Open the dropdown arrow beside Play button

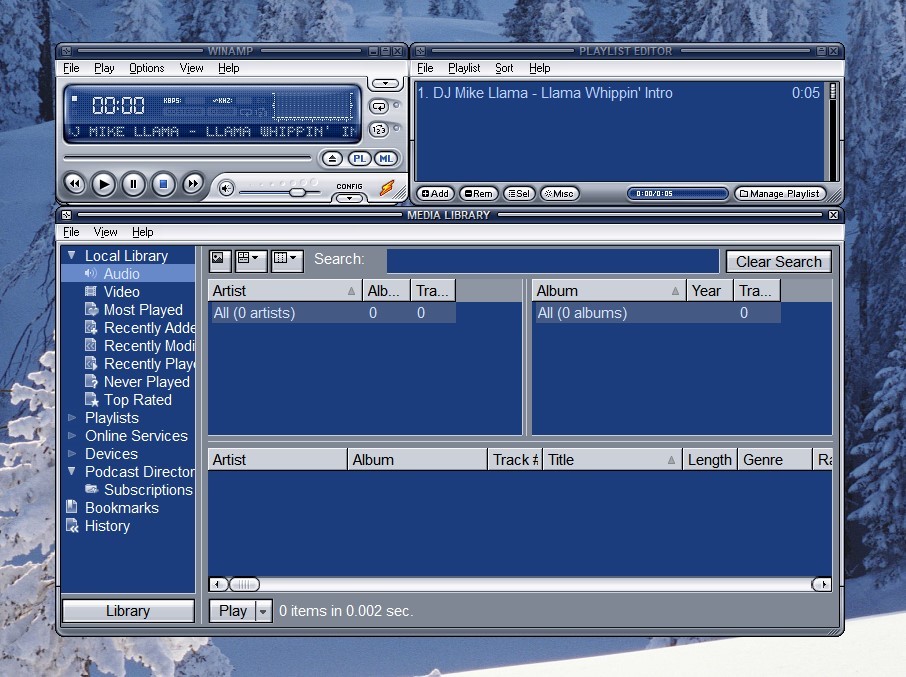pyautogui.click(x=264, y=611)
